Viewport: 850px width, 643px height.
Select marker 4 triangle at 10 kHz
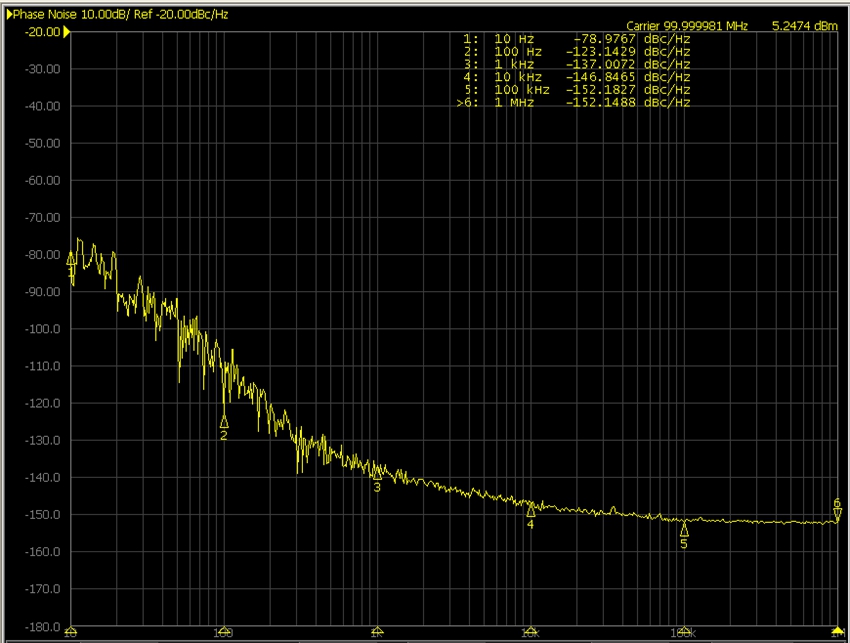(x=531, y=510)
